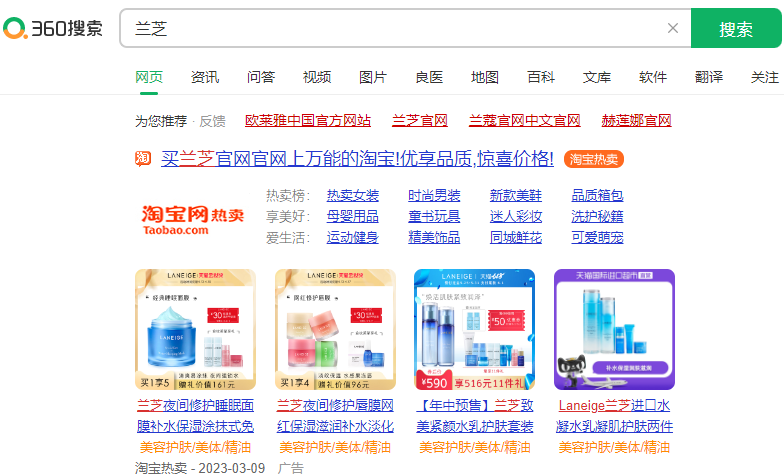Click 美容护肤/美体/精油 under sleeping mask
The width and height of the screenshot is (784, 476).
click(196, 447)
